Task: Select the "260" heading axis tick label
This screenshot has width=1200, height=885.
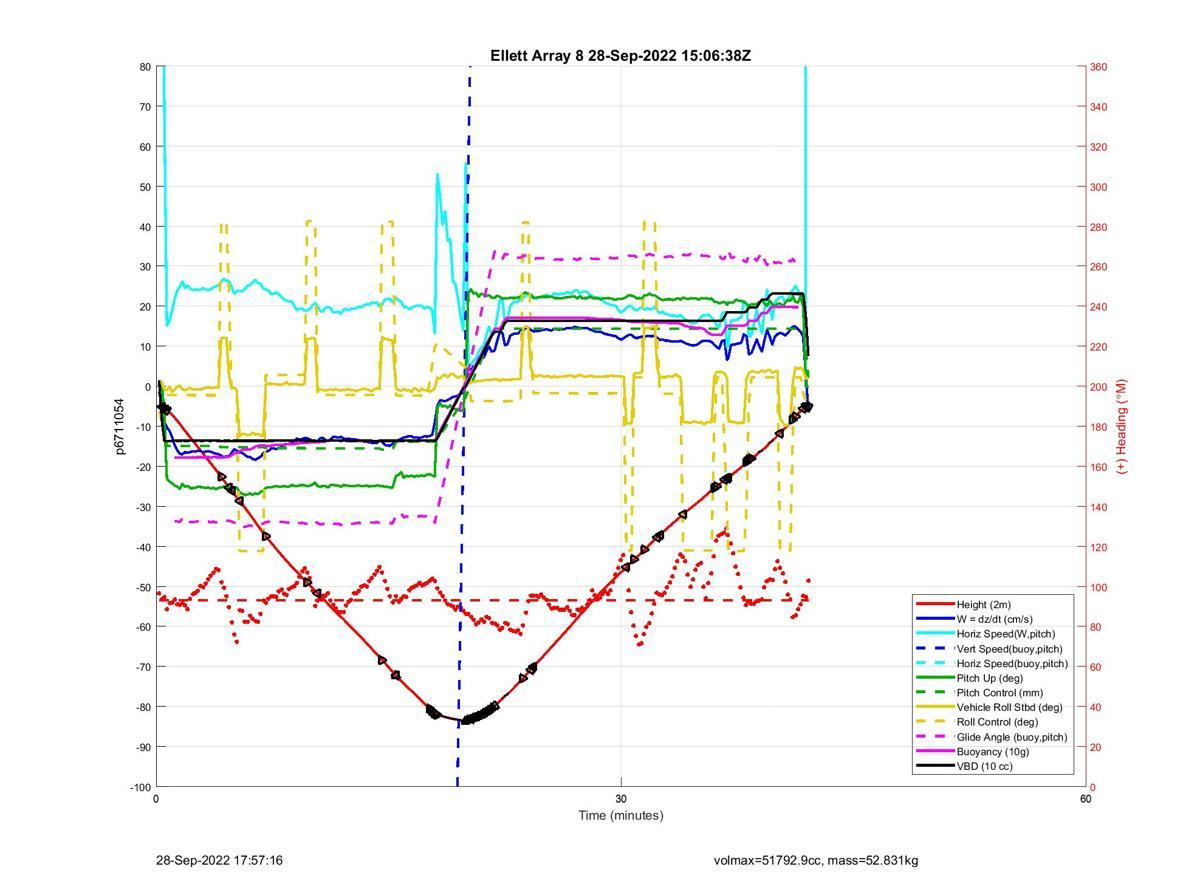Action: pyautogui.click(x=1099, y=267)
